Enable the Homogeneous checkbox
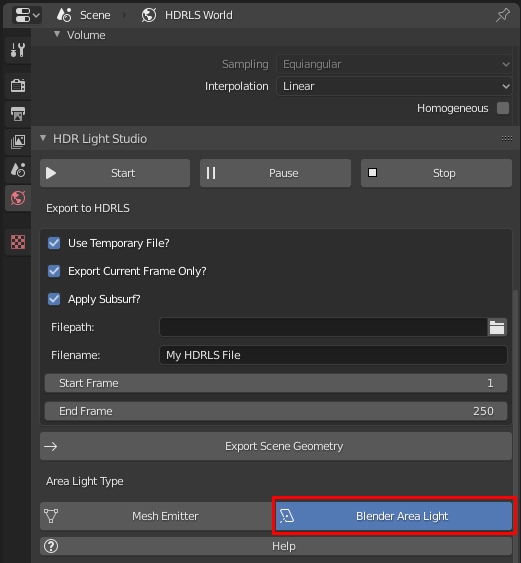 tap(503, 108)
